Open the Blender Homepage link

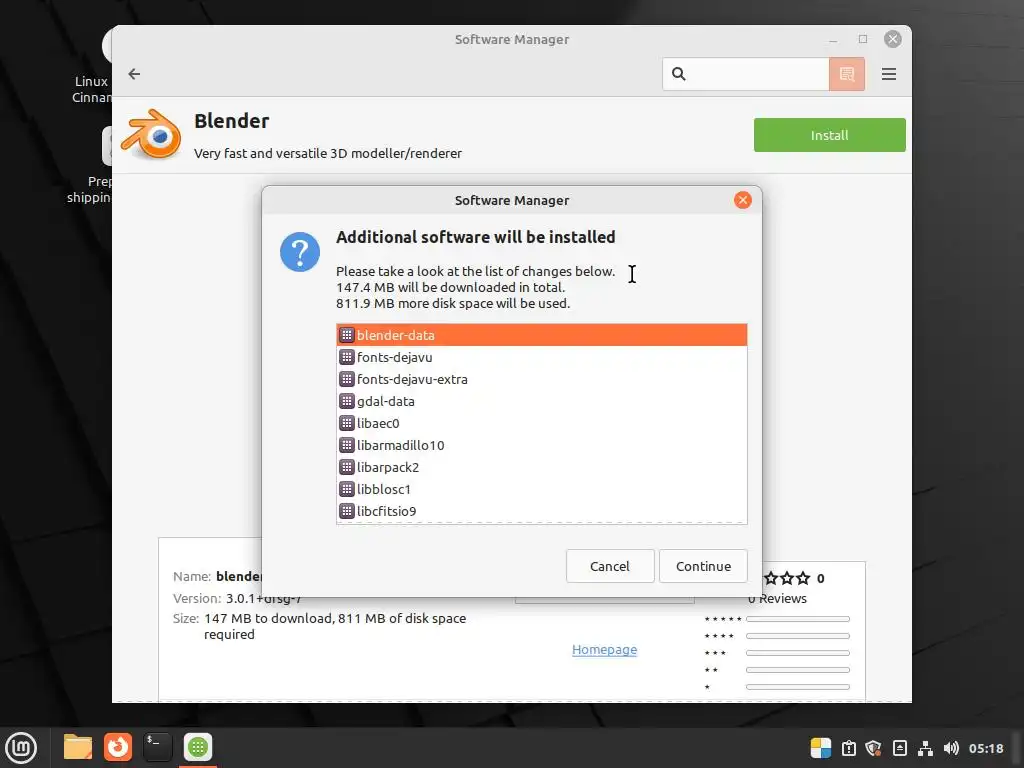pos(604,650)
